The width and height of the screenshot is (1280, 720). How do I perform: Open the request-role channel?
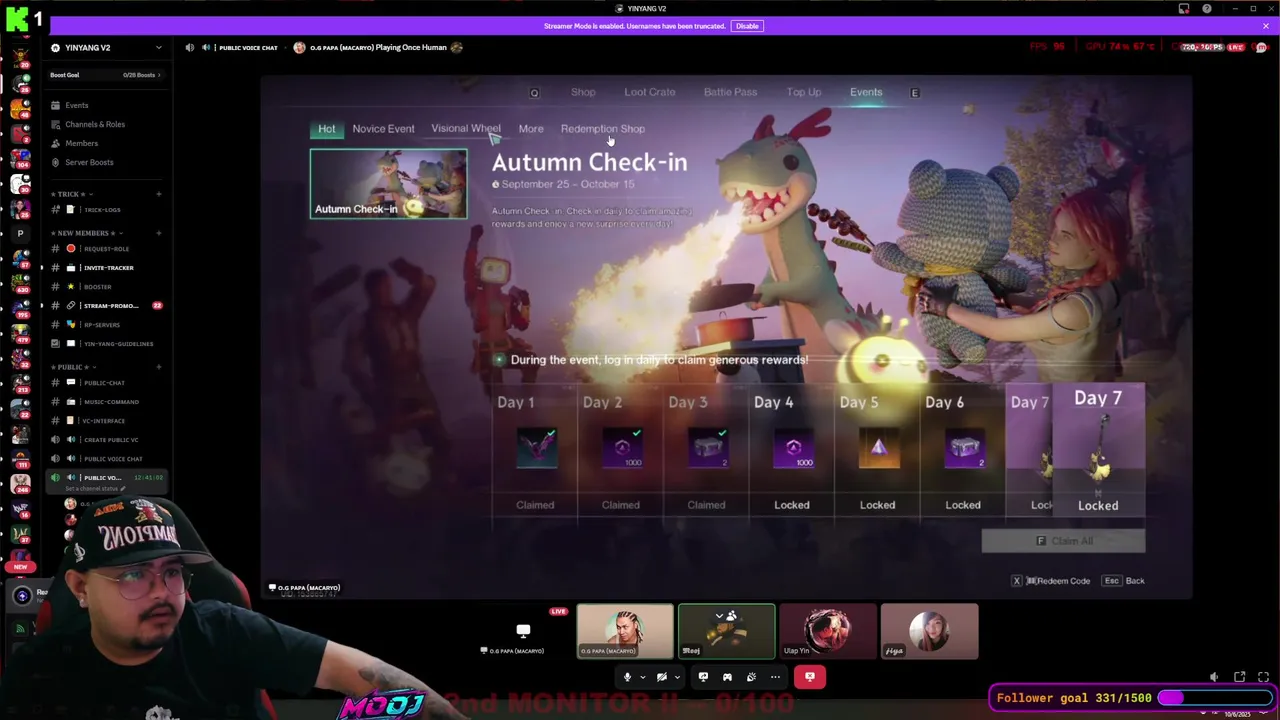(x=105, y=249)
